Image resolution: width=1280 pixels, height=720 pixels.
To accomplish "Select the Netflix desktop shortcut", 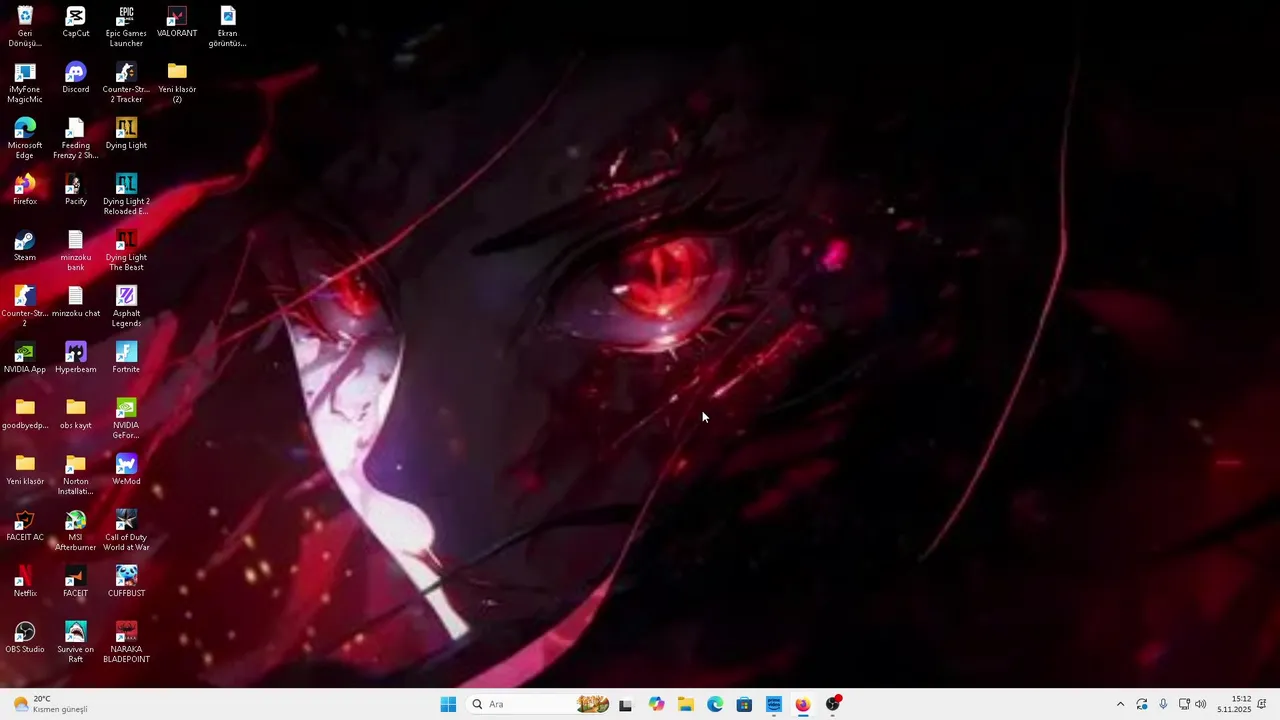I will 25,582.
